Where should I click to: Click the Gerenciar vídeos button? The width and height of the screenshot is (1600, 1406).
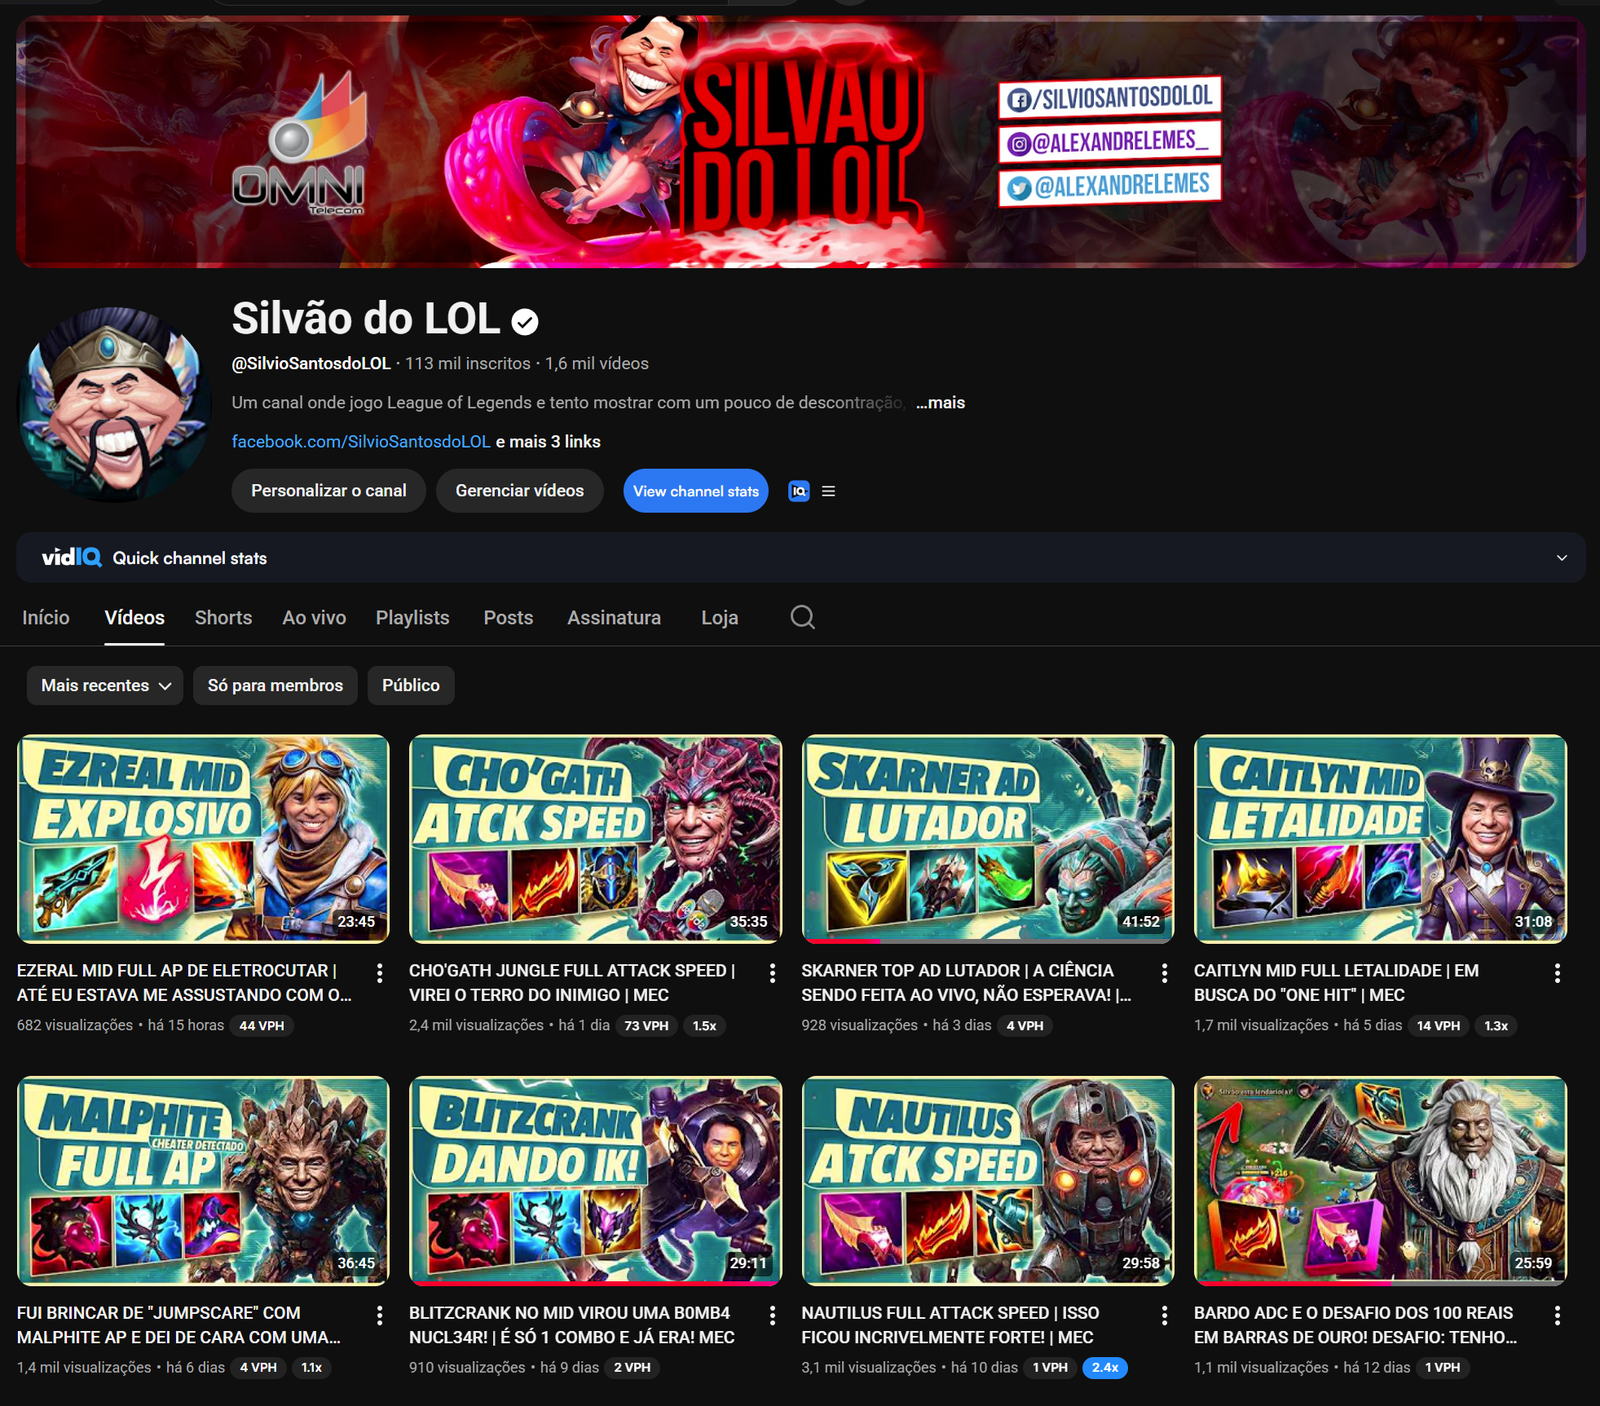[x=520, y=491]
